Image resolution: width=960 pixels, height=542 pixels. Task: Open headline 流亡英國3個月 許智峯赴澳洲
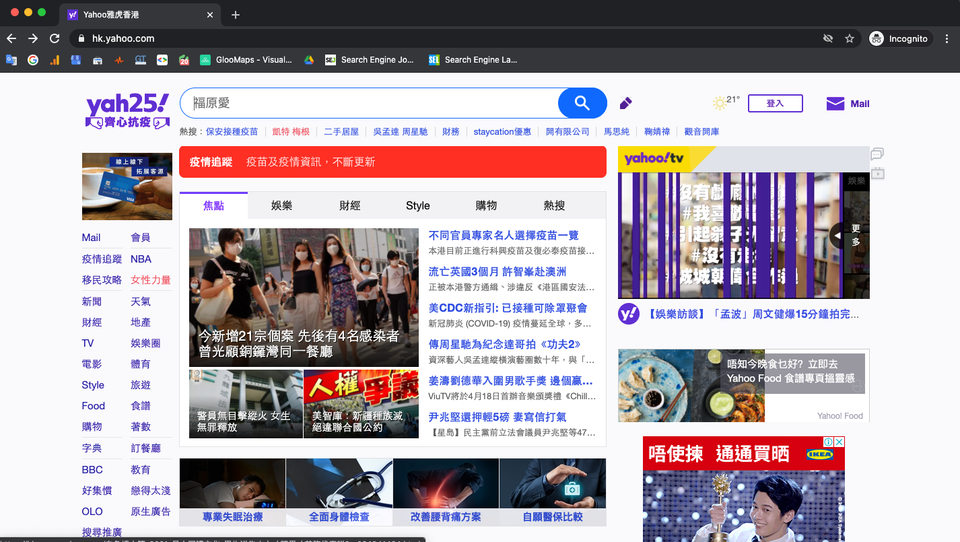coord(497,271)
